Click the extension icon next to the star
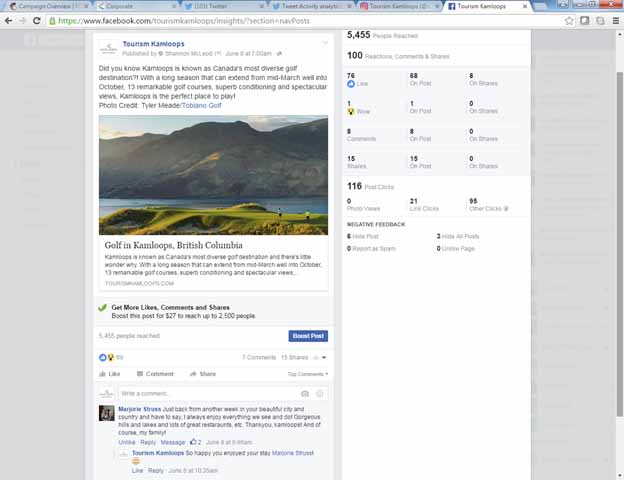The width and height of the screenshot is (624, 480). pos(585,21)
